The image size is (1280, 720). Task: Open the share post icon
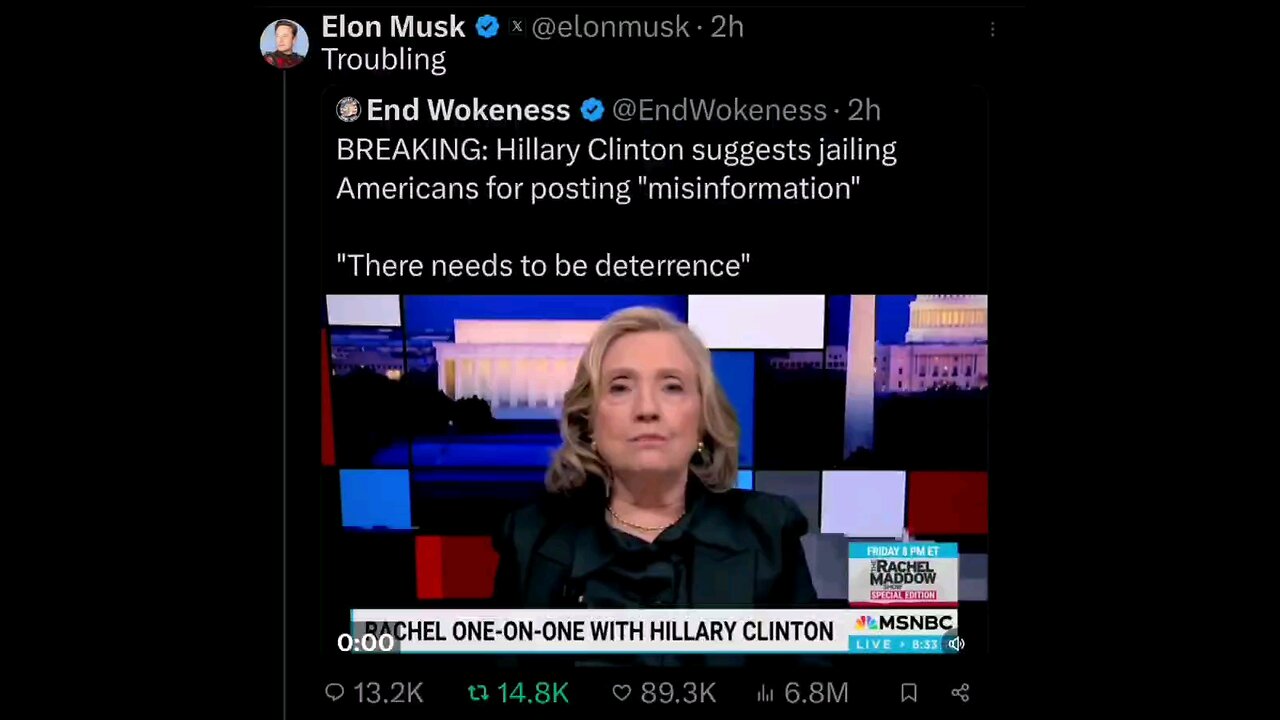click(x=960, y=692)
